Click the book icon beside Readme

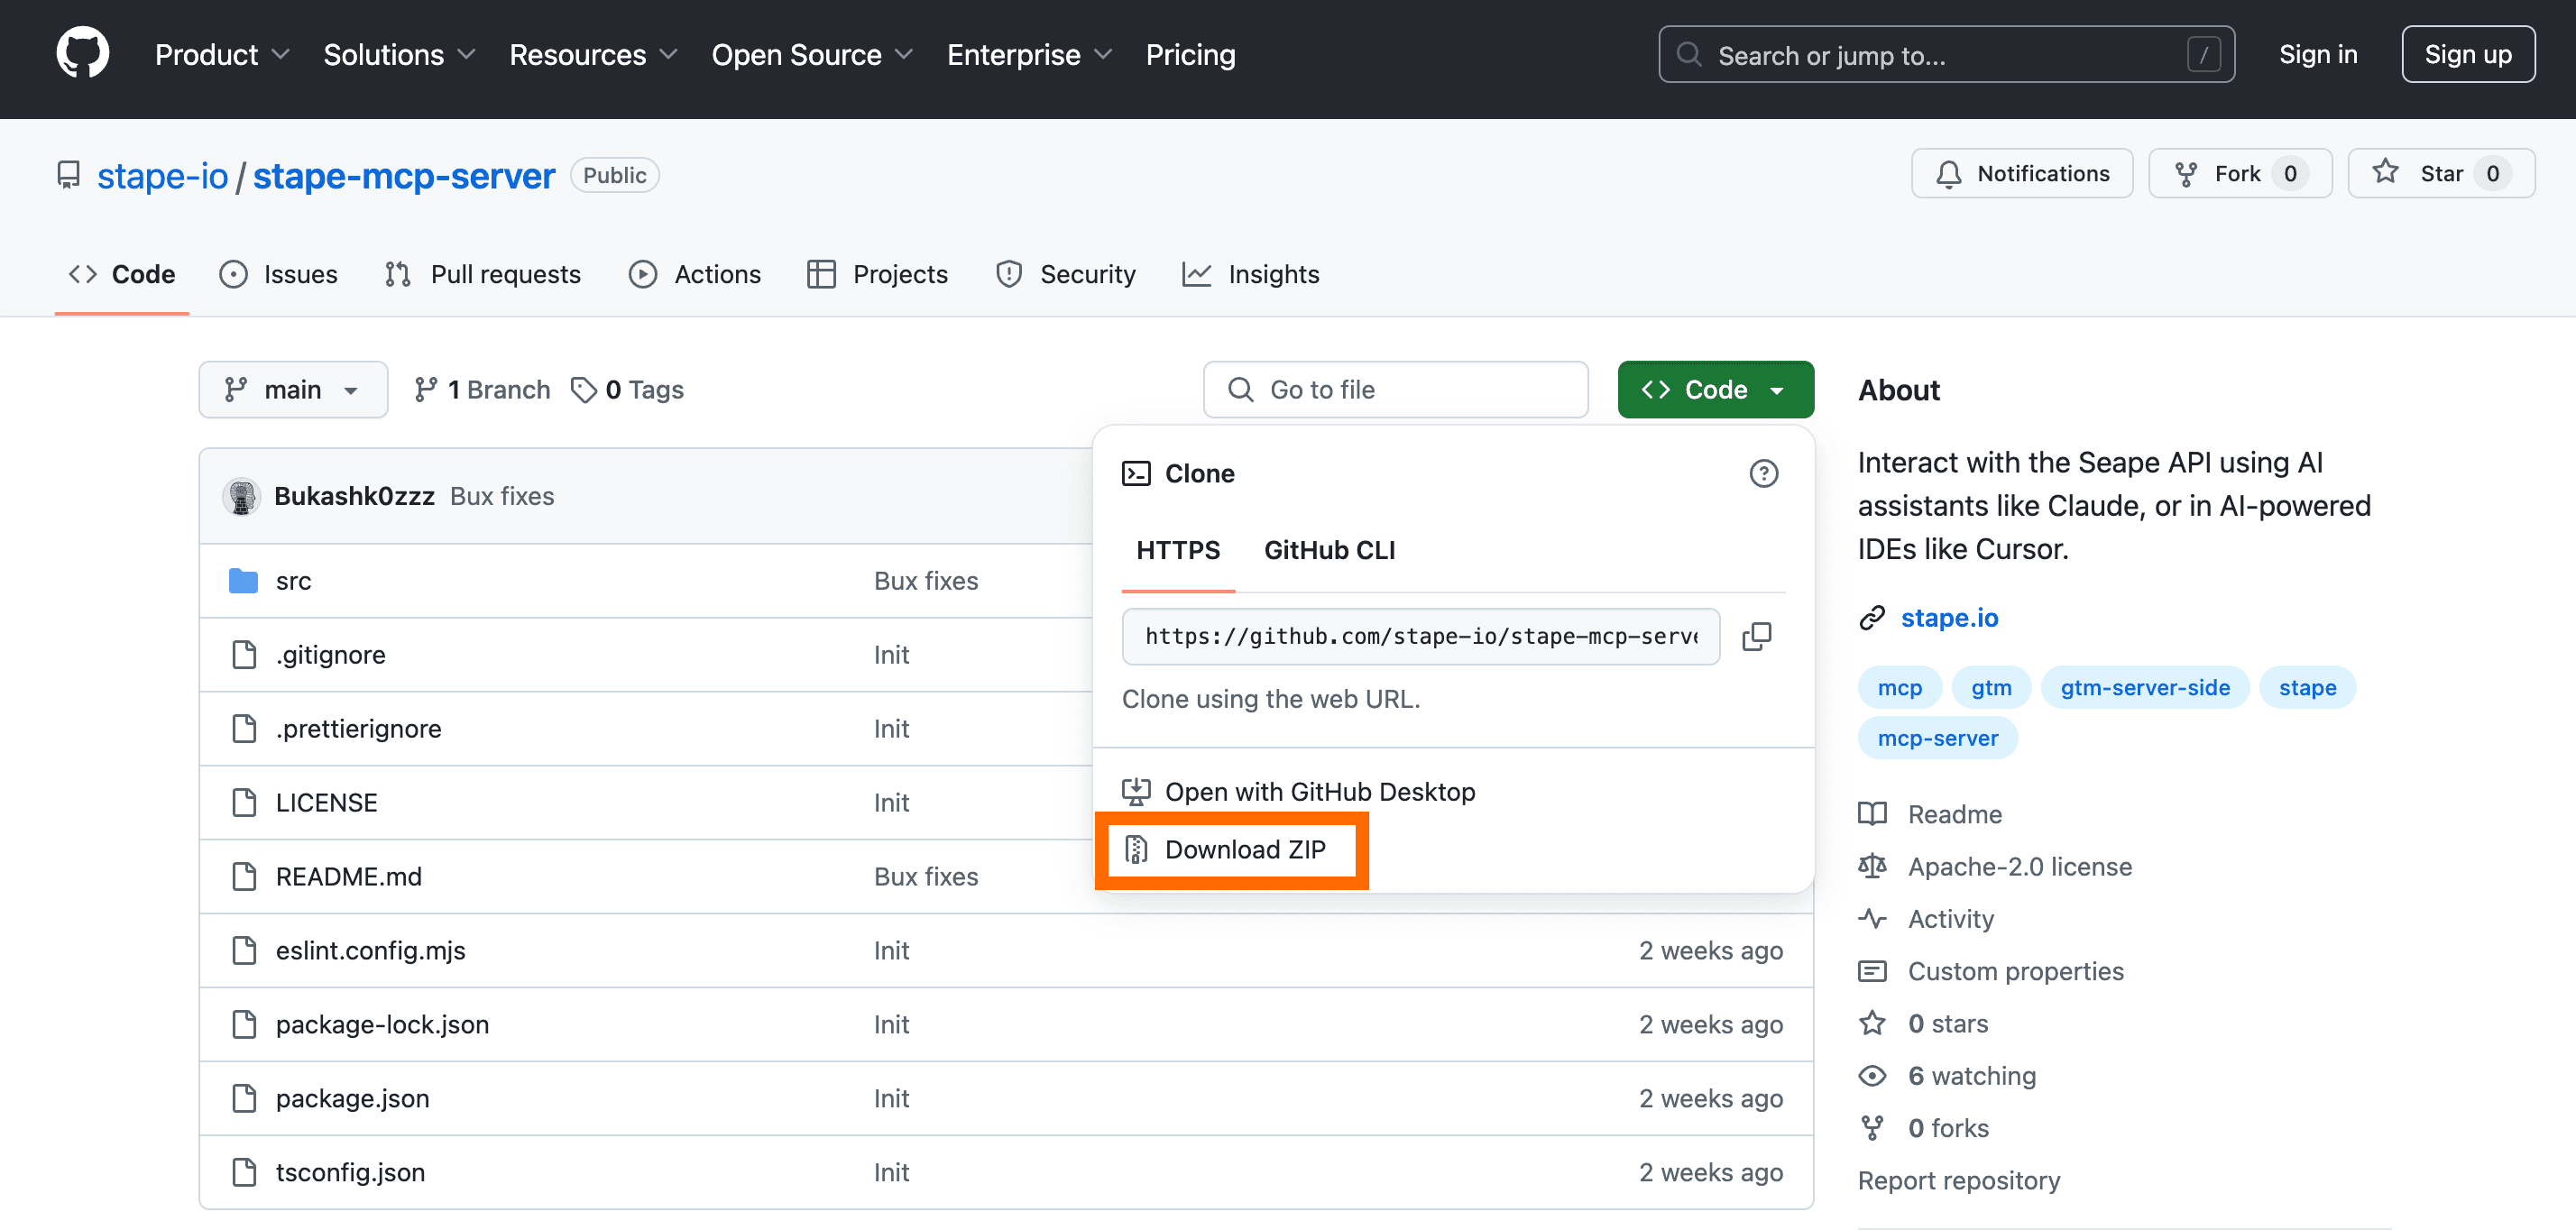point(1872,814)
